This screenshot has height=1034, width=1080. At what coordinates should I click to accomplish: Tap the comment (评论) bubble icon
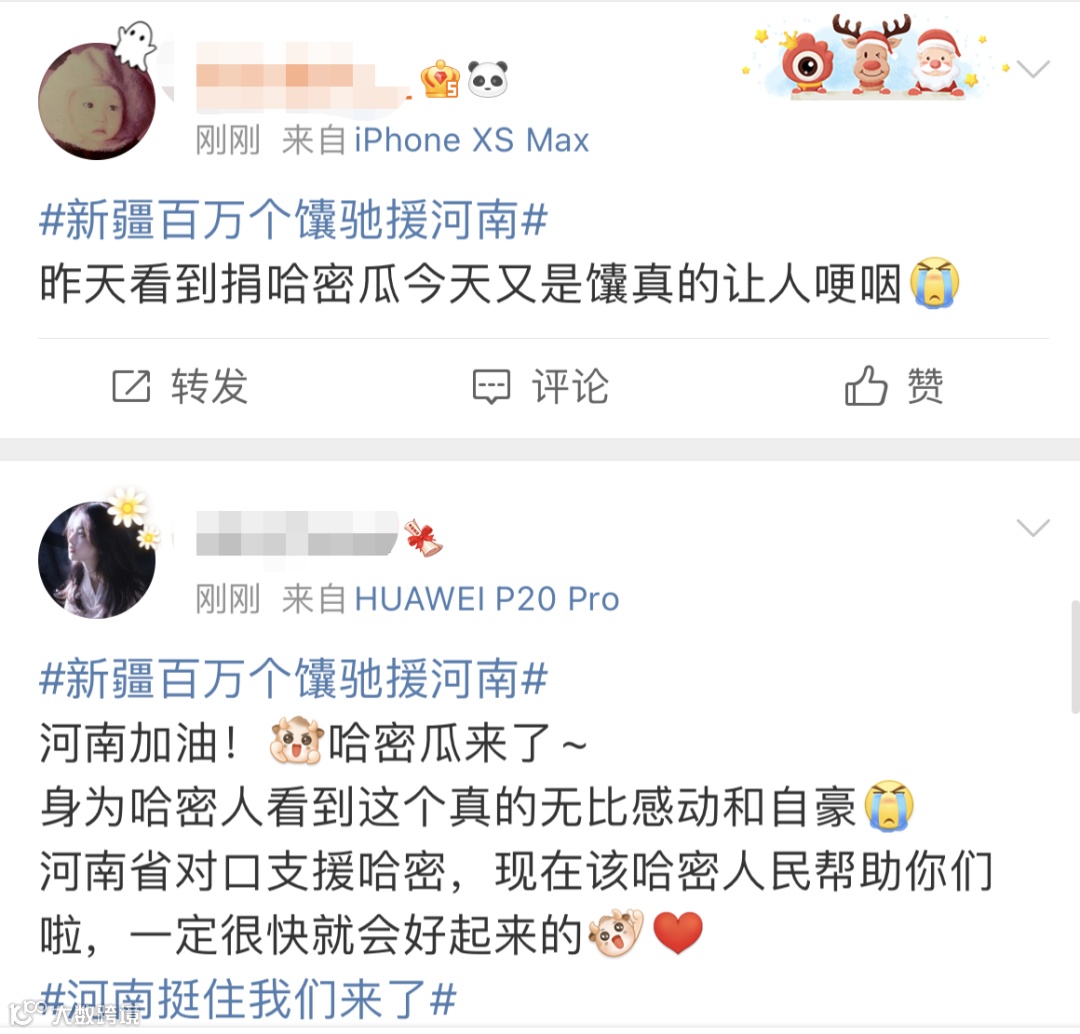(491, 386)
